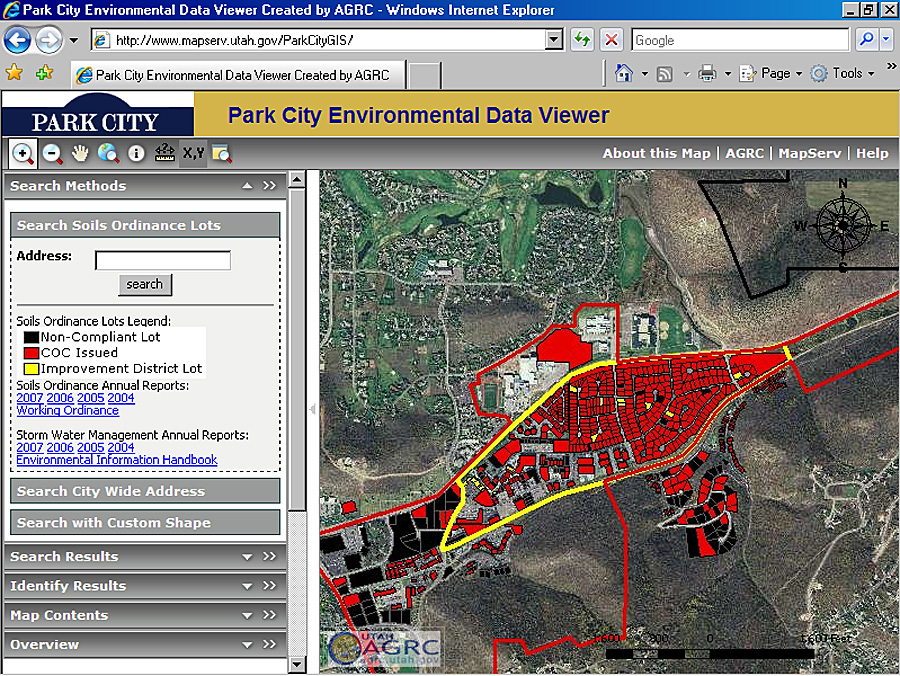Viewport: 900px width, 676px height.
Task: Expand the Overview panel arrow
Action: point(247,644)
